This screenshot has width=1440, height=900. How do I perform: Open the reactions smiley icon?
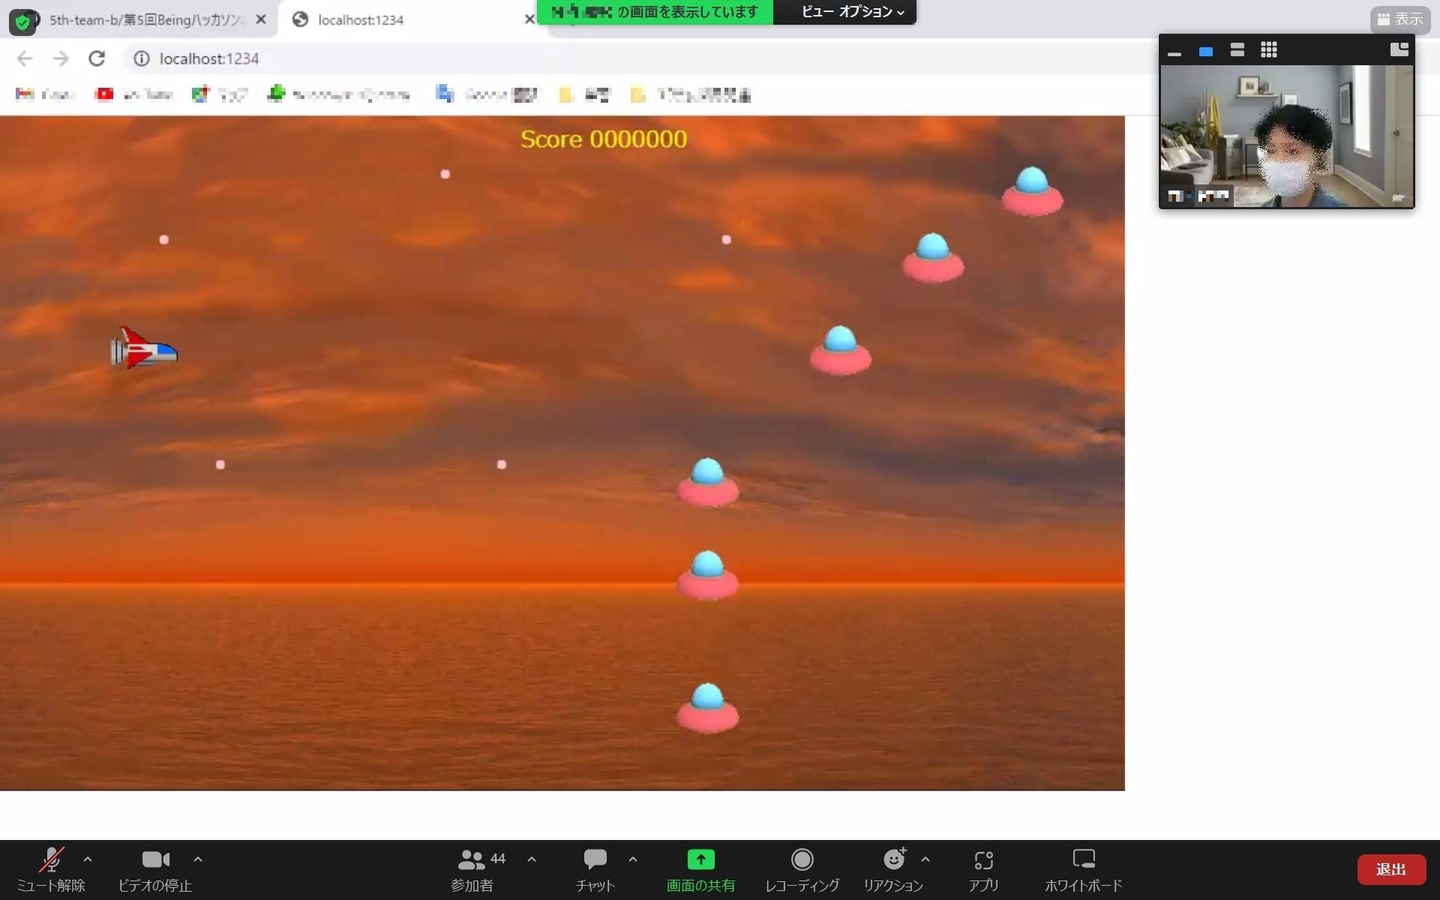tap(894, 859)
